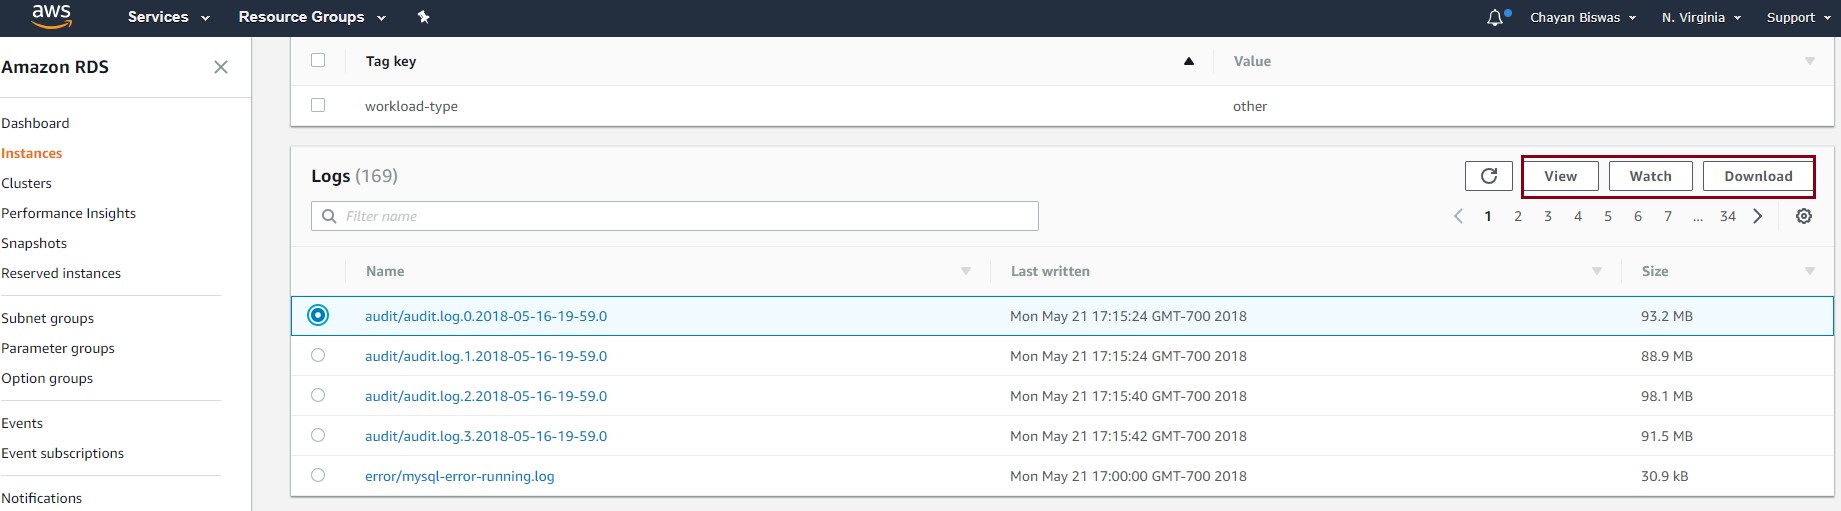Open Snapshots in the sidebar
The image size is (1841, 511).
click(x=34, y=243)
